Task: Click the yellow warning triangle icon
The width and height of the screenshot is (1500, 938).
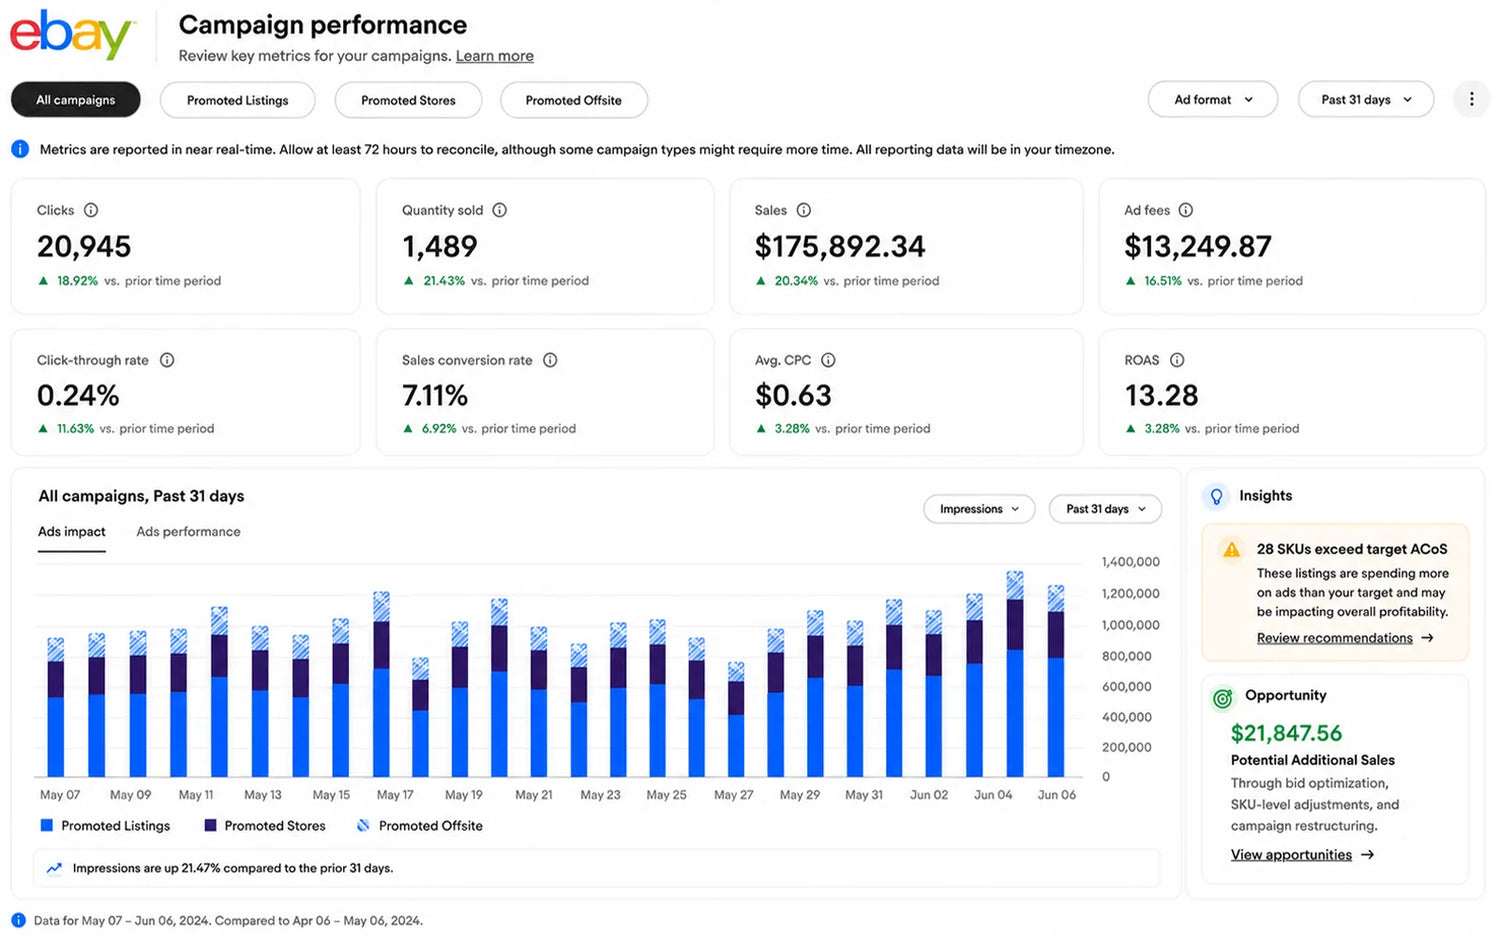Action: click(1232, 549)
